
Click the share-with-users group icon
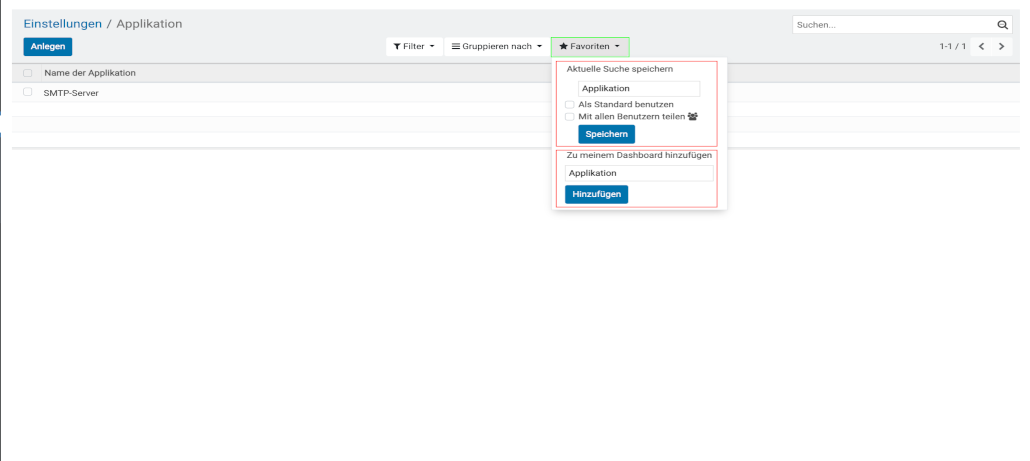(x=690, y=117)
